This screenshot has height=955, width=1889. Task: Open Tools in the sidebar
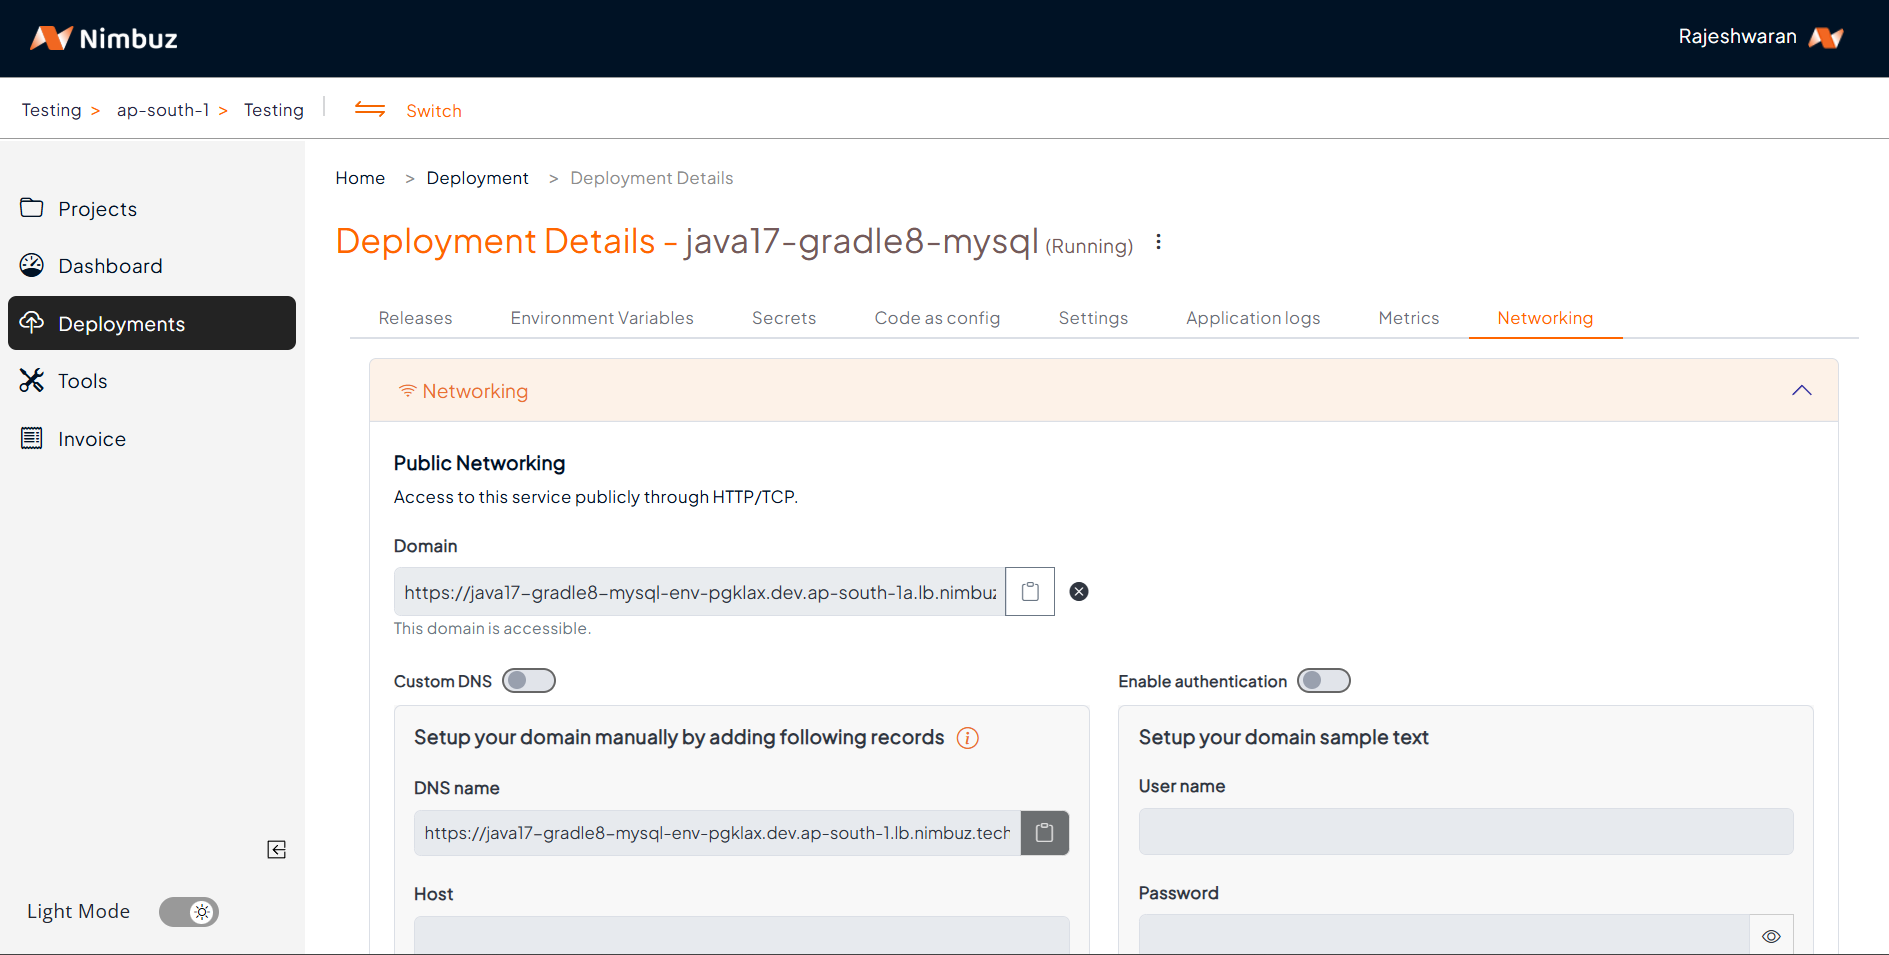[82, 381]
